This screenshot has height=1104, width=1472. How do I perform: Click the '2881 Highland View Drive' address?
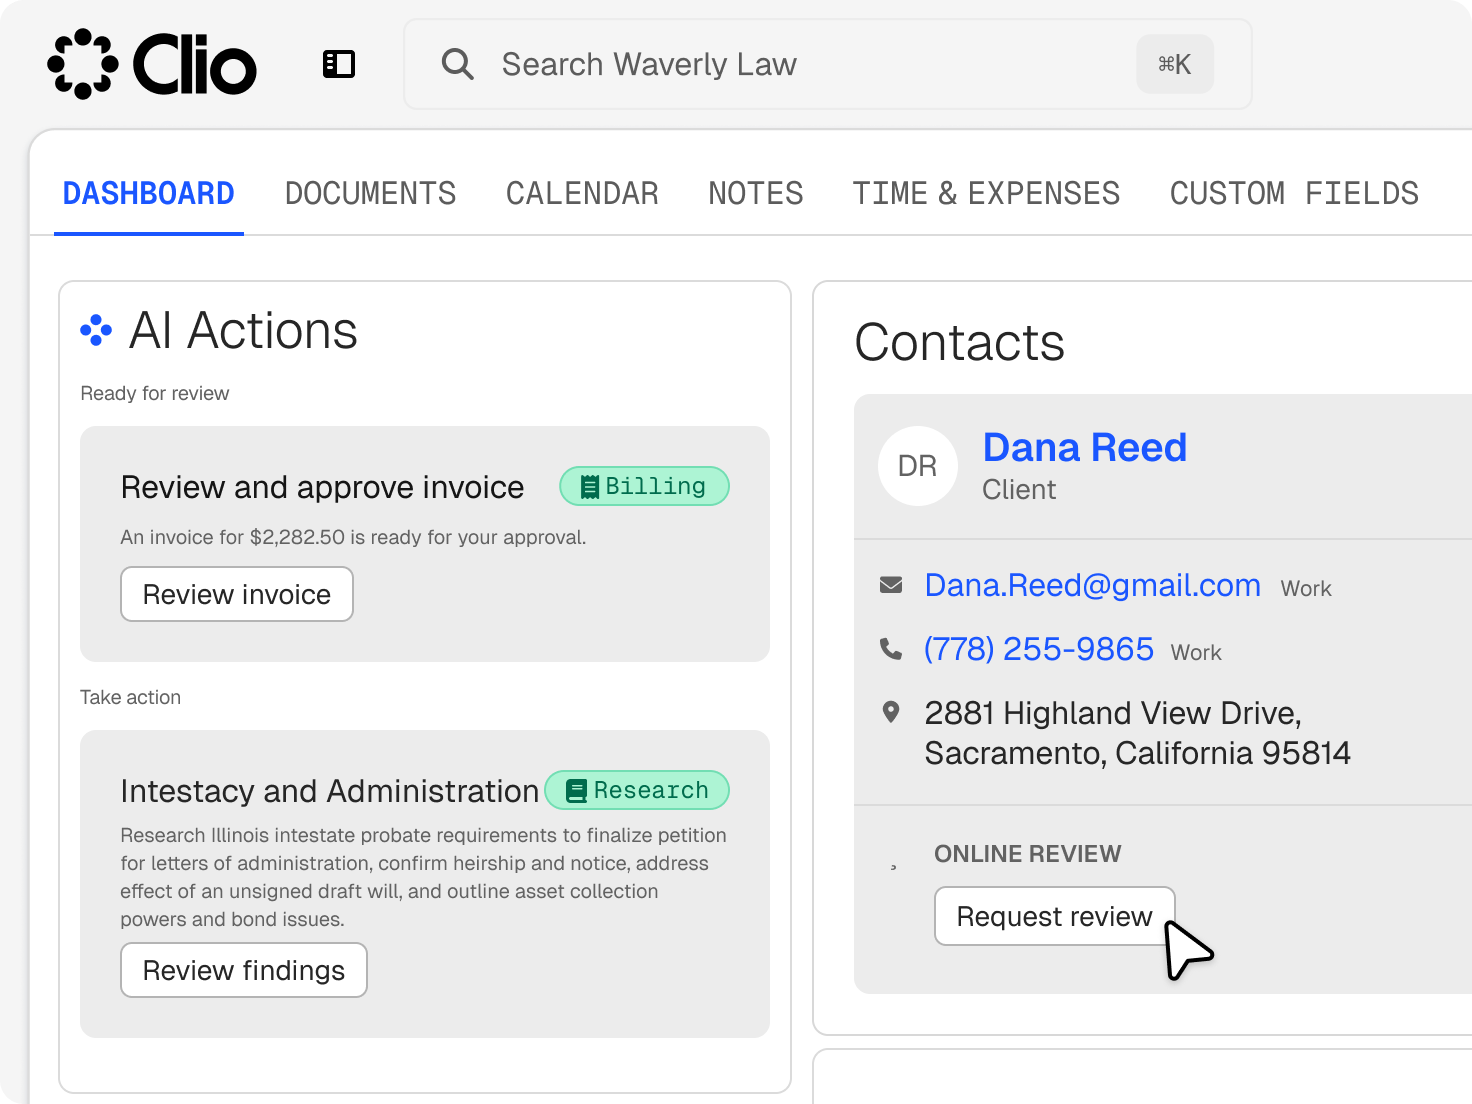pyautogui.click(x=1138, y=733)
